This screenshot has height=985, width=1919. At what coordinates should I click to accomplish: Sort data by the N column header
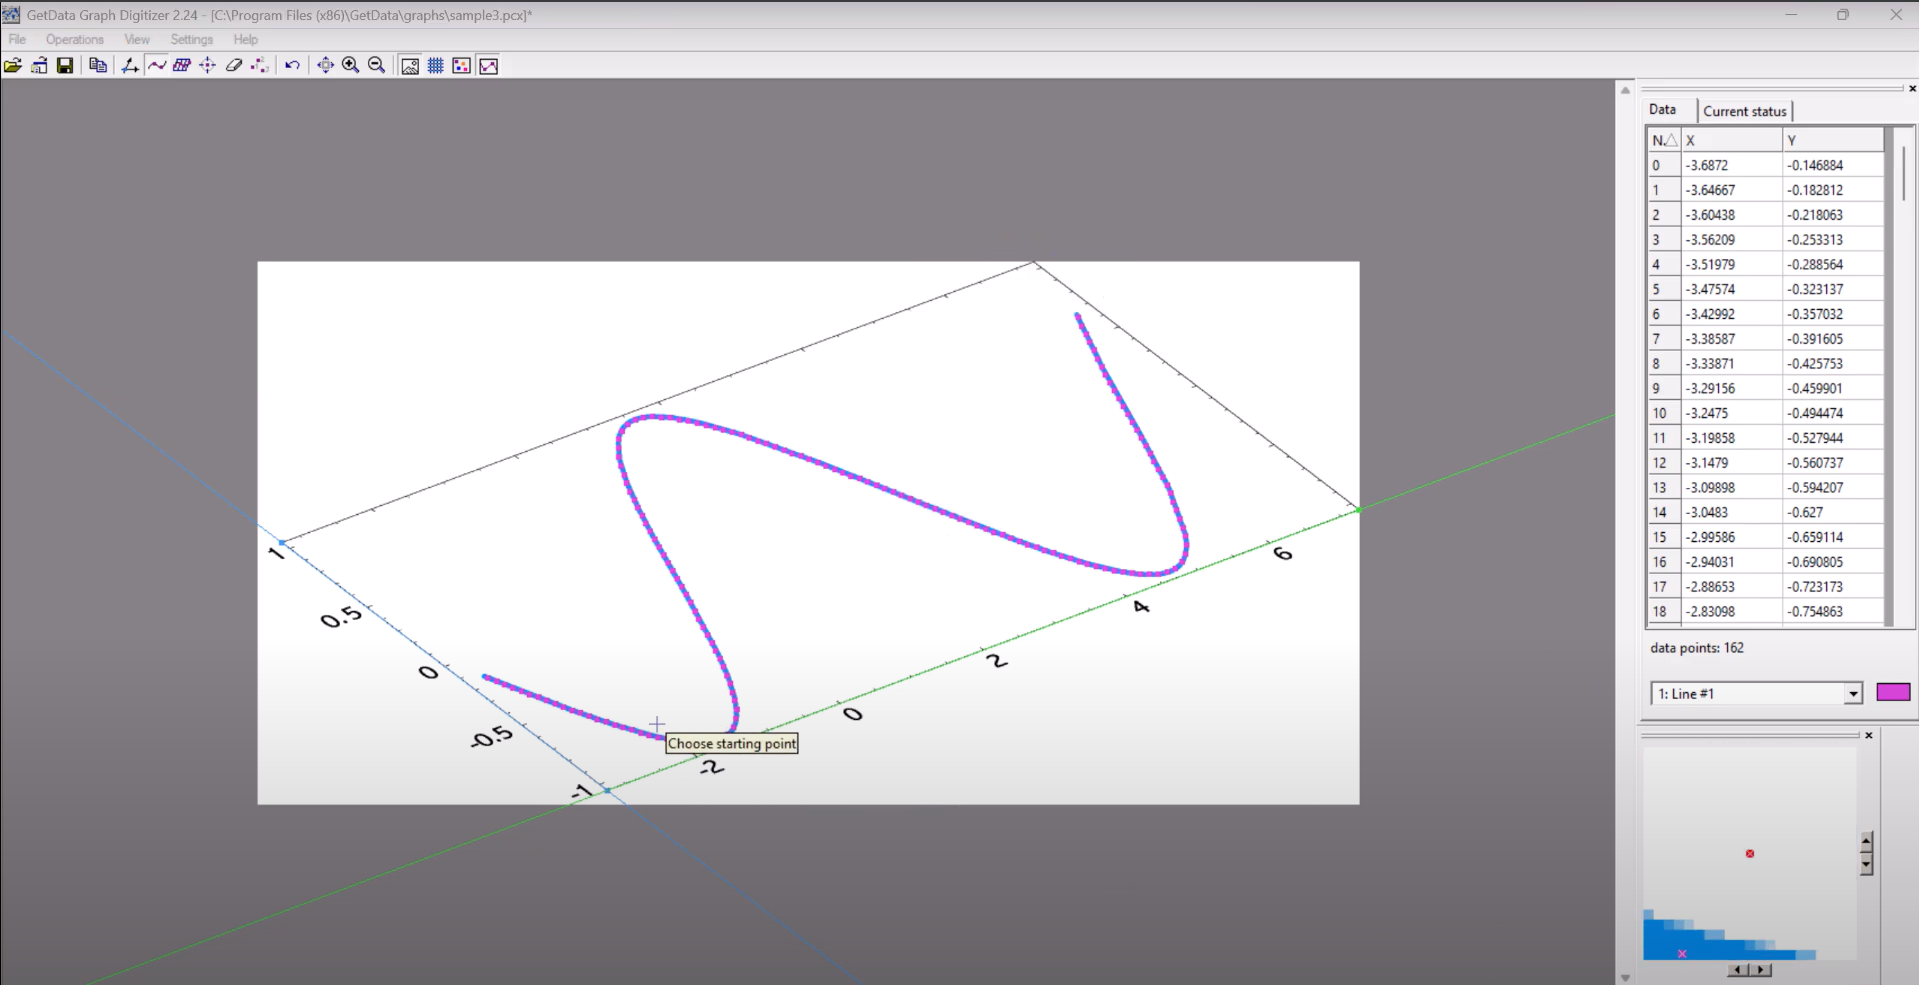pos(1662,140)
